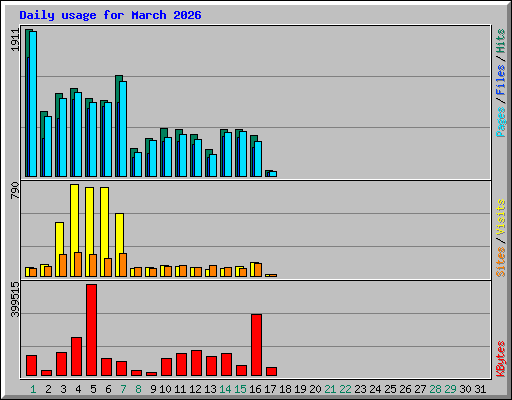Click the day label '19' on the x-axis

click(x=300, y=389)
